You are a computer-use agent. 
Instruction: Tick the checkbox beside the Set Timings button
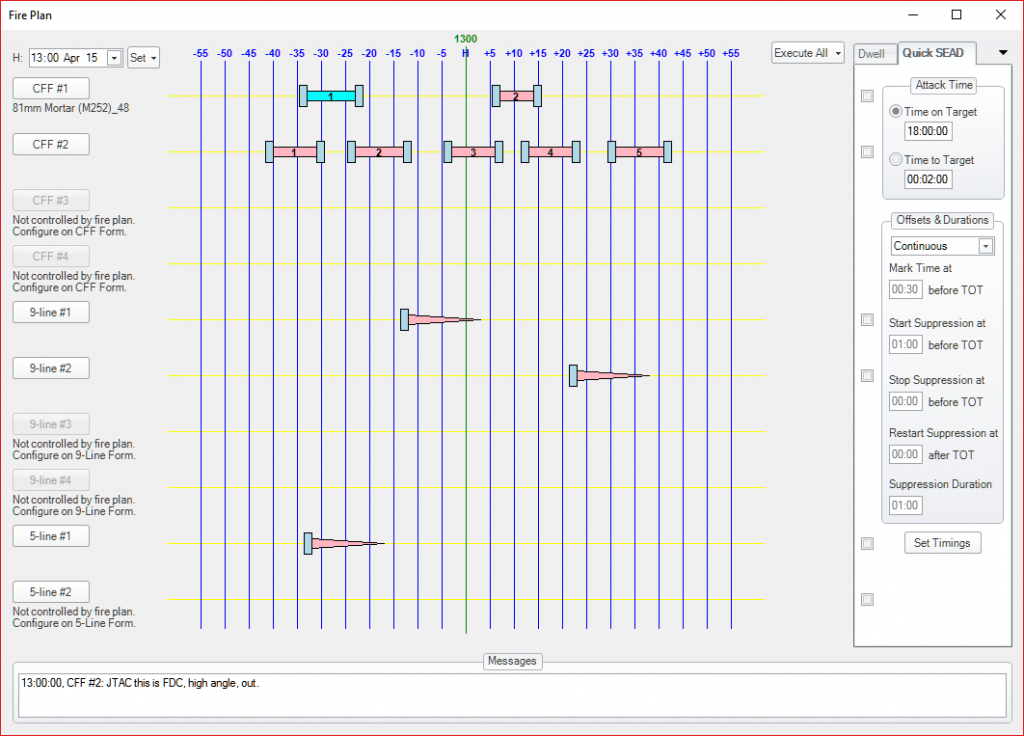[867, 543]
